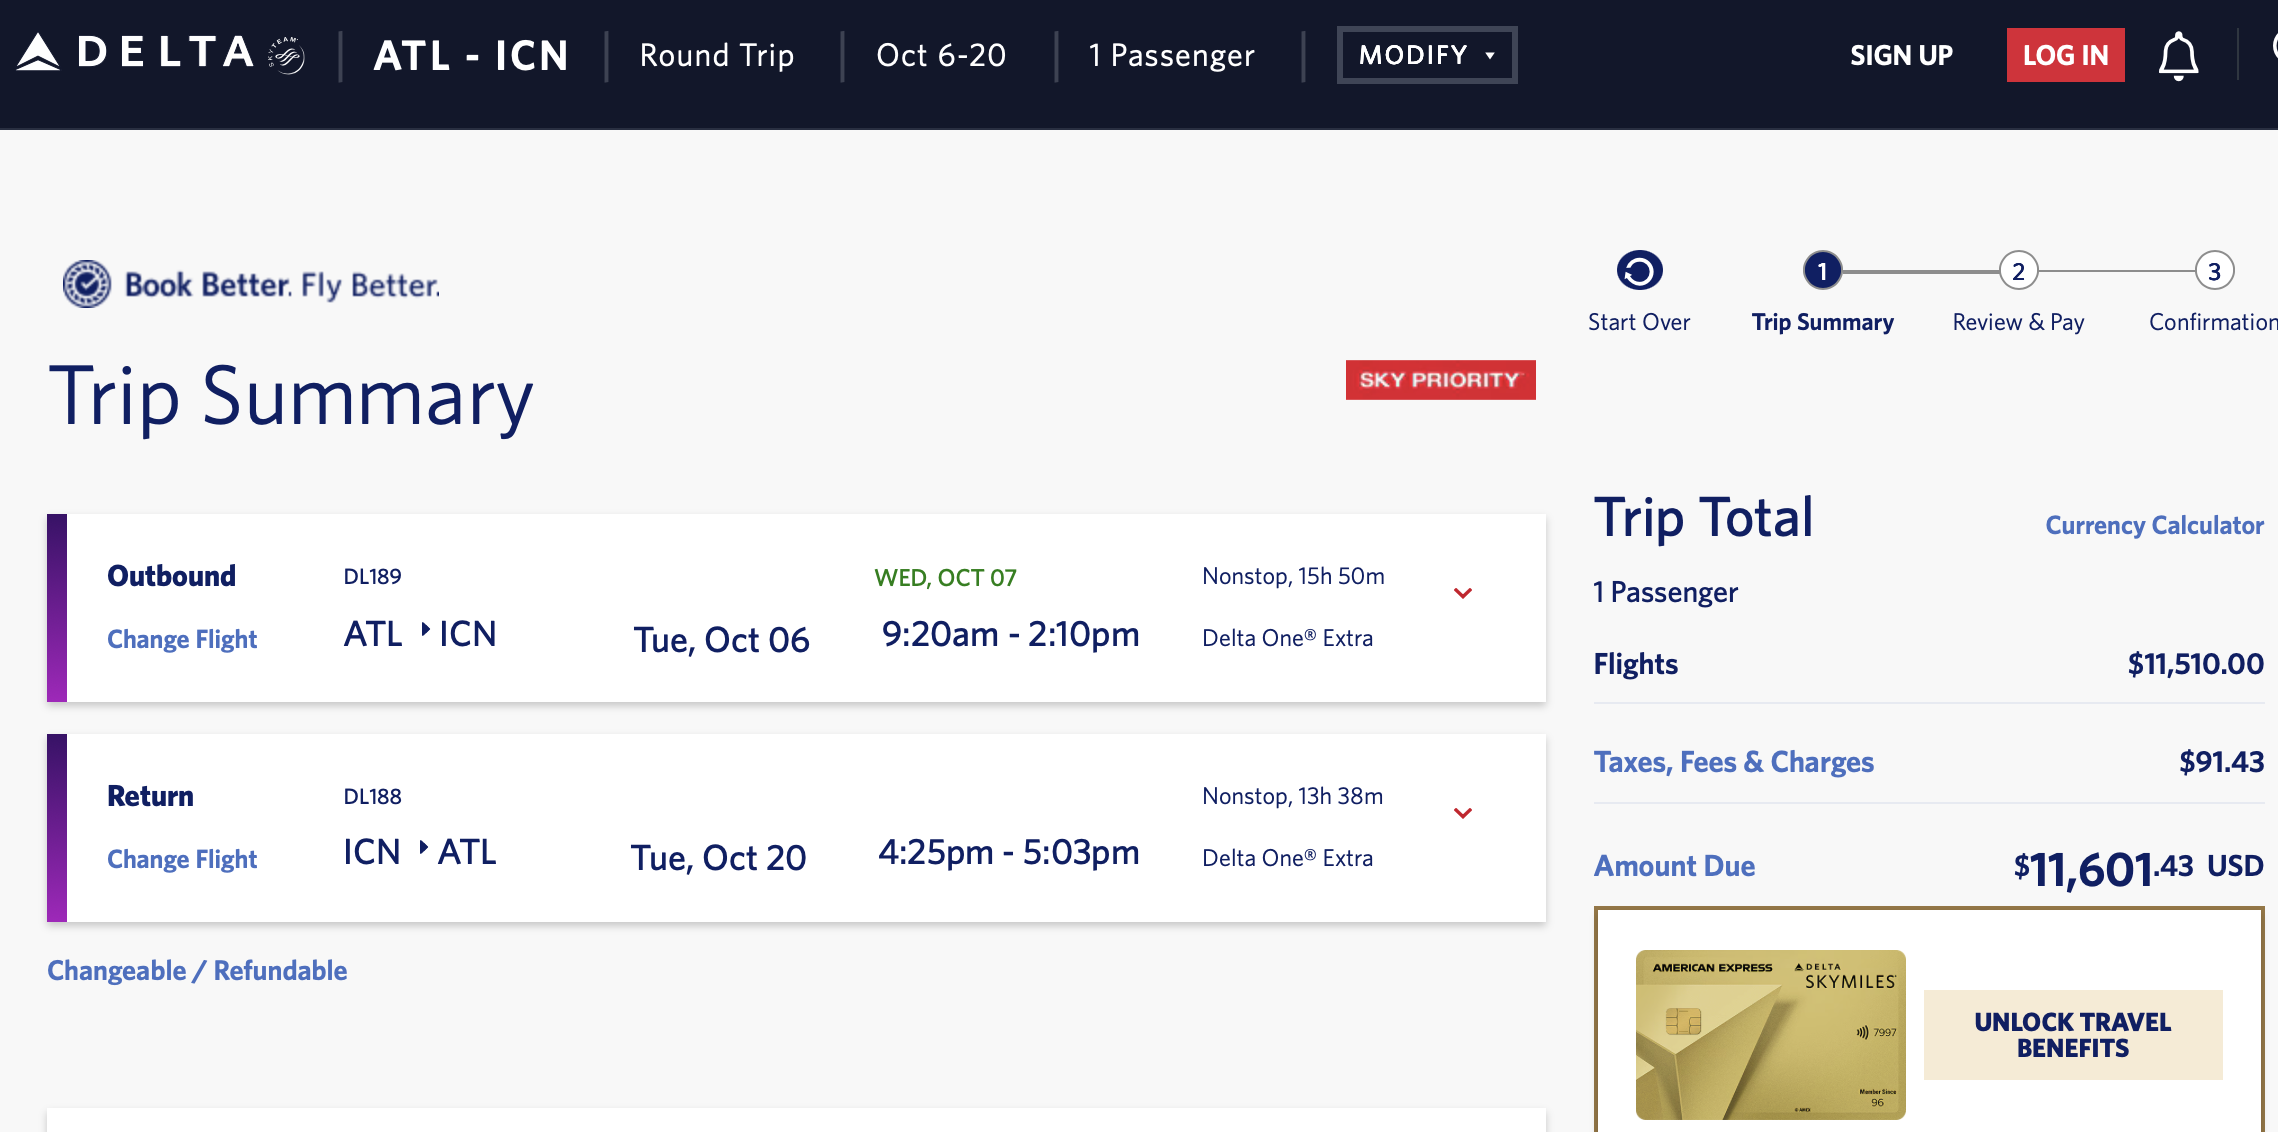This screenshot has width=2278, height=1132.
Task: Click the SIGN UP menu item
Action: (x=1901, y=56)
